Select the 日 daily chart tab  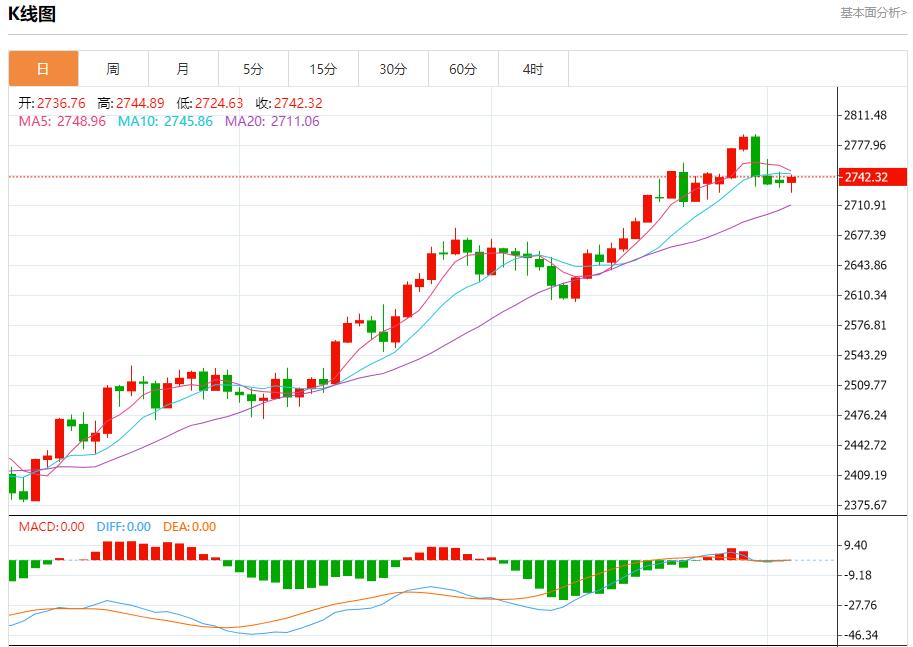coord(43,69)
